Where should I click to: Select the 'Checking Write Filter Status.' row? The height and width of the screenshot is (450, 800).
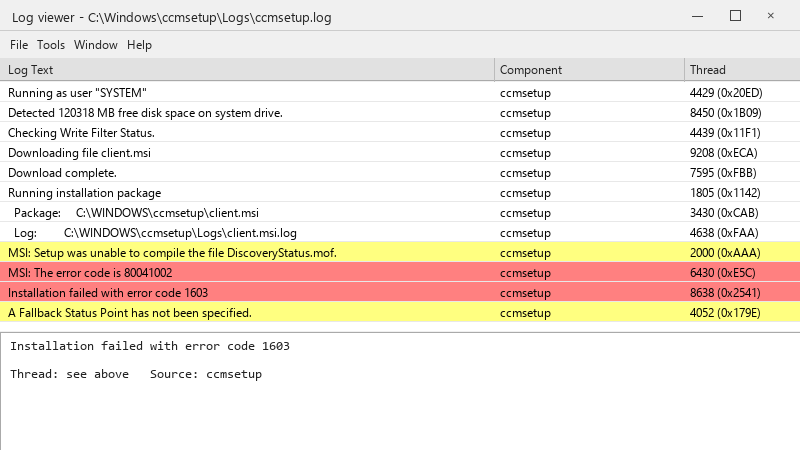tap(400, 133)
